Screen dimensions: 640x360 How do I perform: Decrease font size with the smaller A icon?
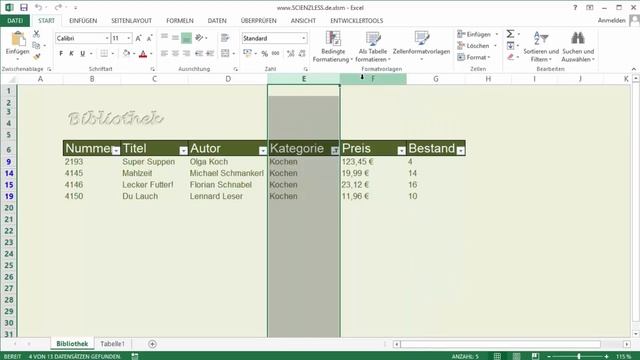[x=149, y=38]
